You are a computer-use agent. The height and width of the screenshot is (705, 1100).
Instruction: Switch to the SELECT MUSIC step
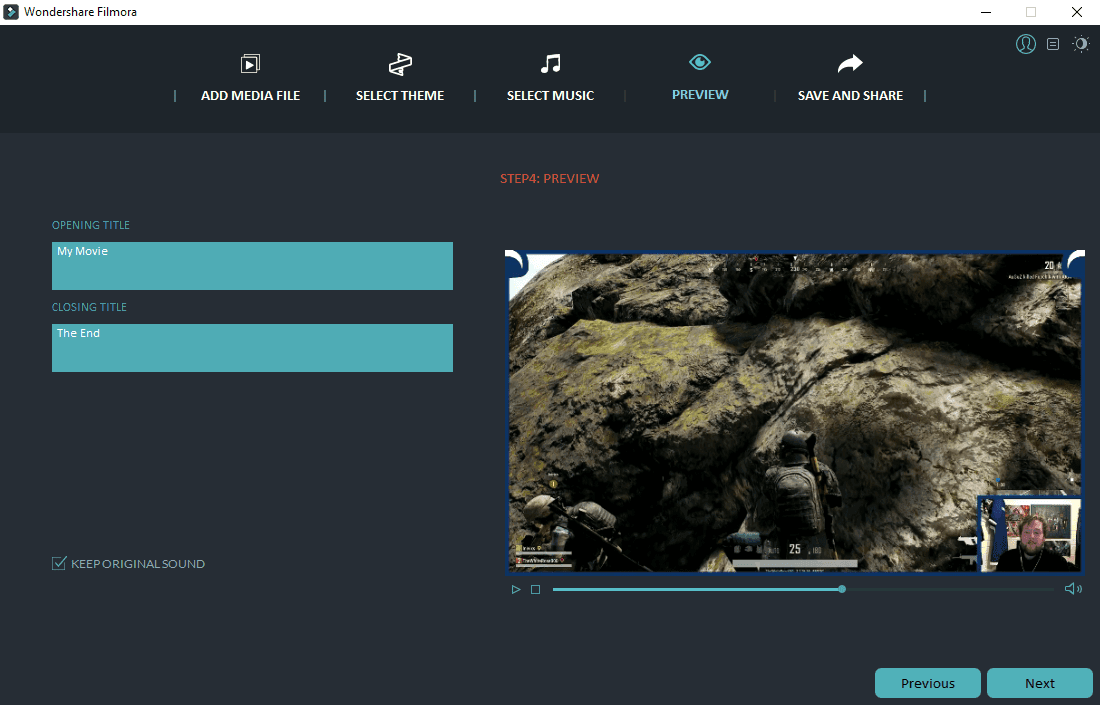point(550,96)
